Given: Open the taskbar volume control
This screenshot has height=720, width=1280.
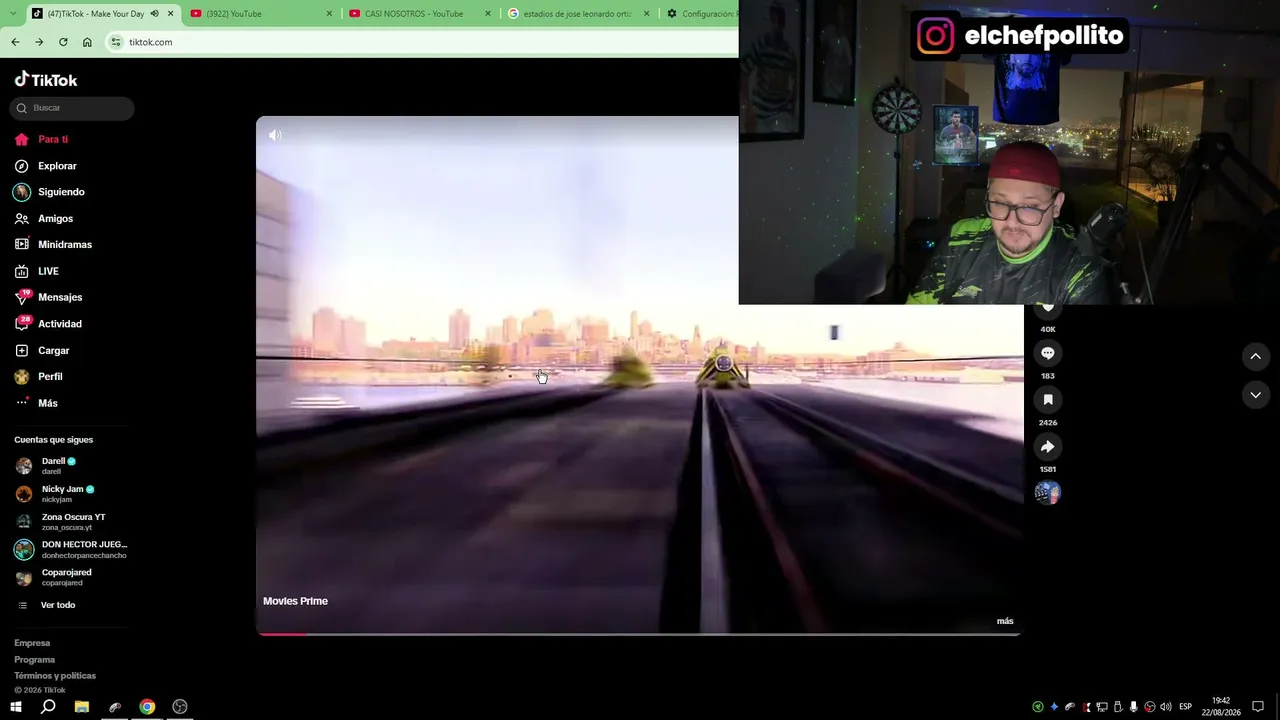Looking at the screenshot, I should 1165,707.
